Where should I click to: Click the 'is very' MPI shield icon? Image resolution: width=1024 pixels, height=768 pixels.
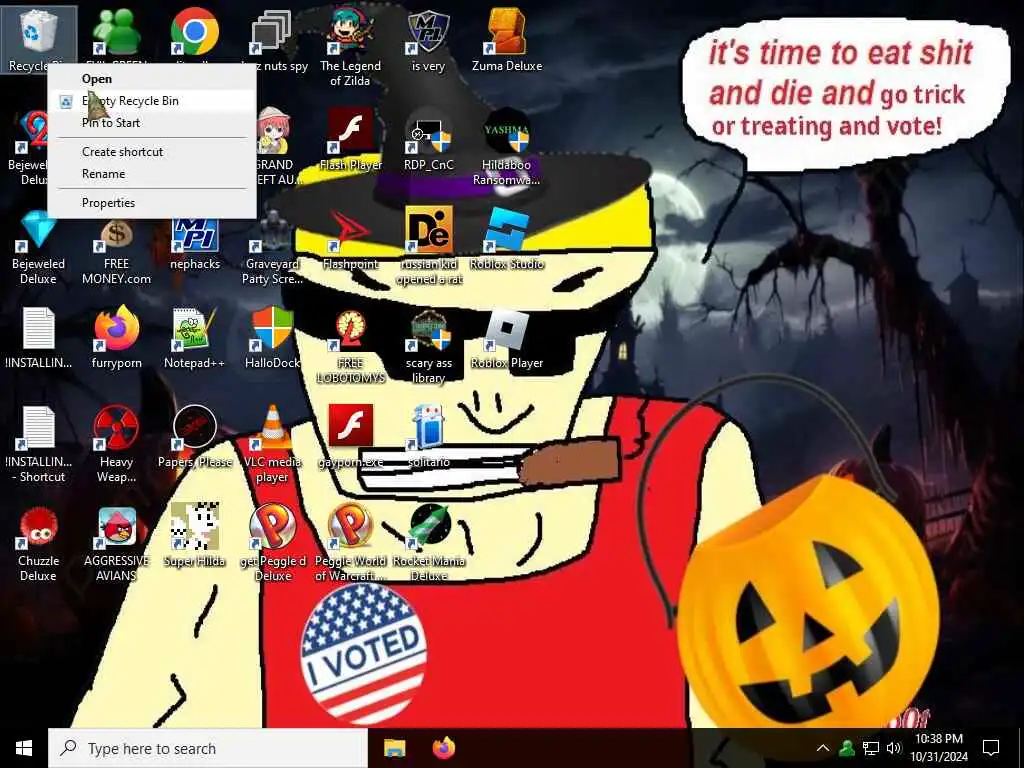[428, 31]
